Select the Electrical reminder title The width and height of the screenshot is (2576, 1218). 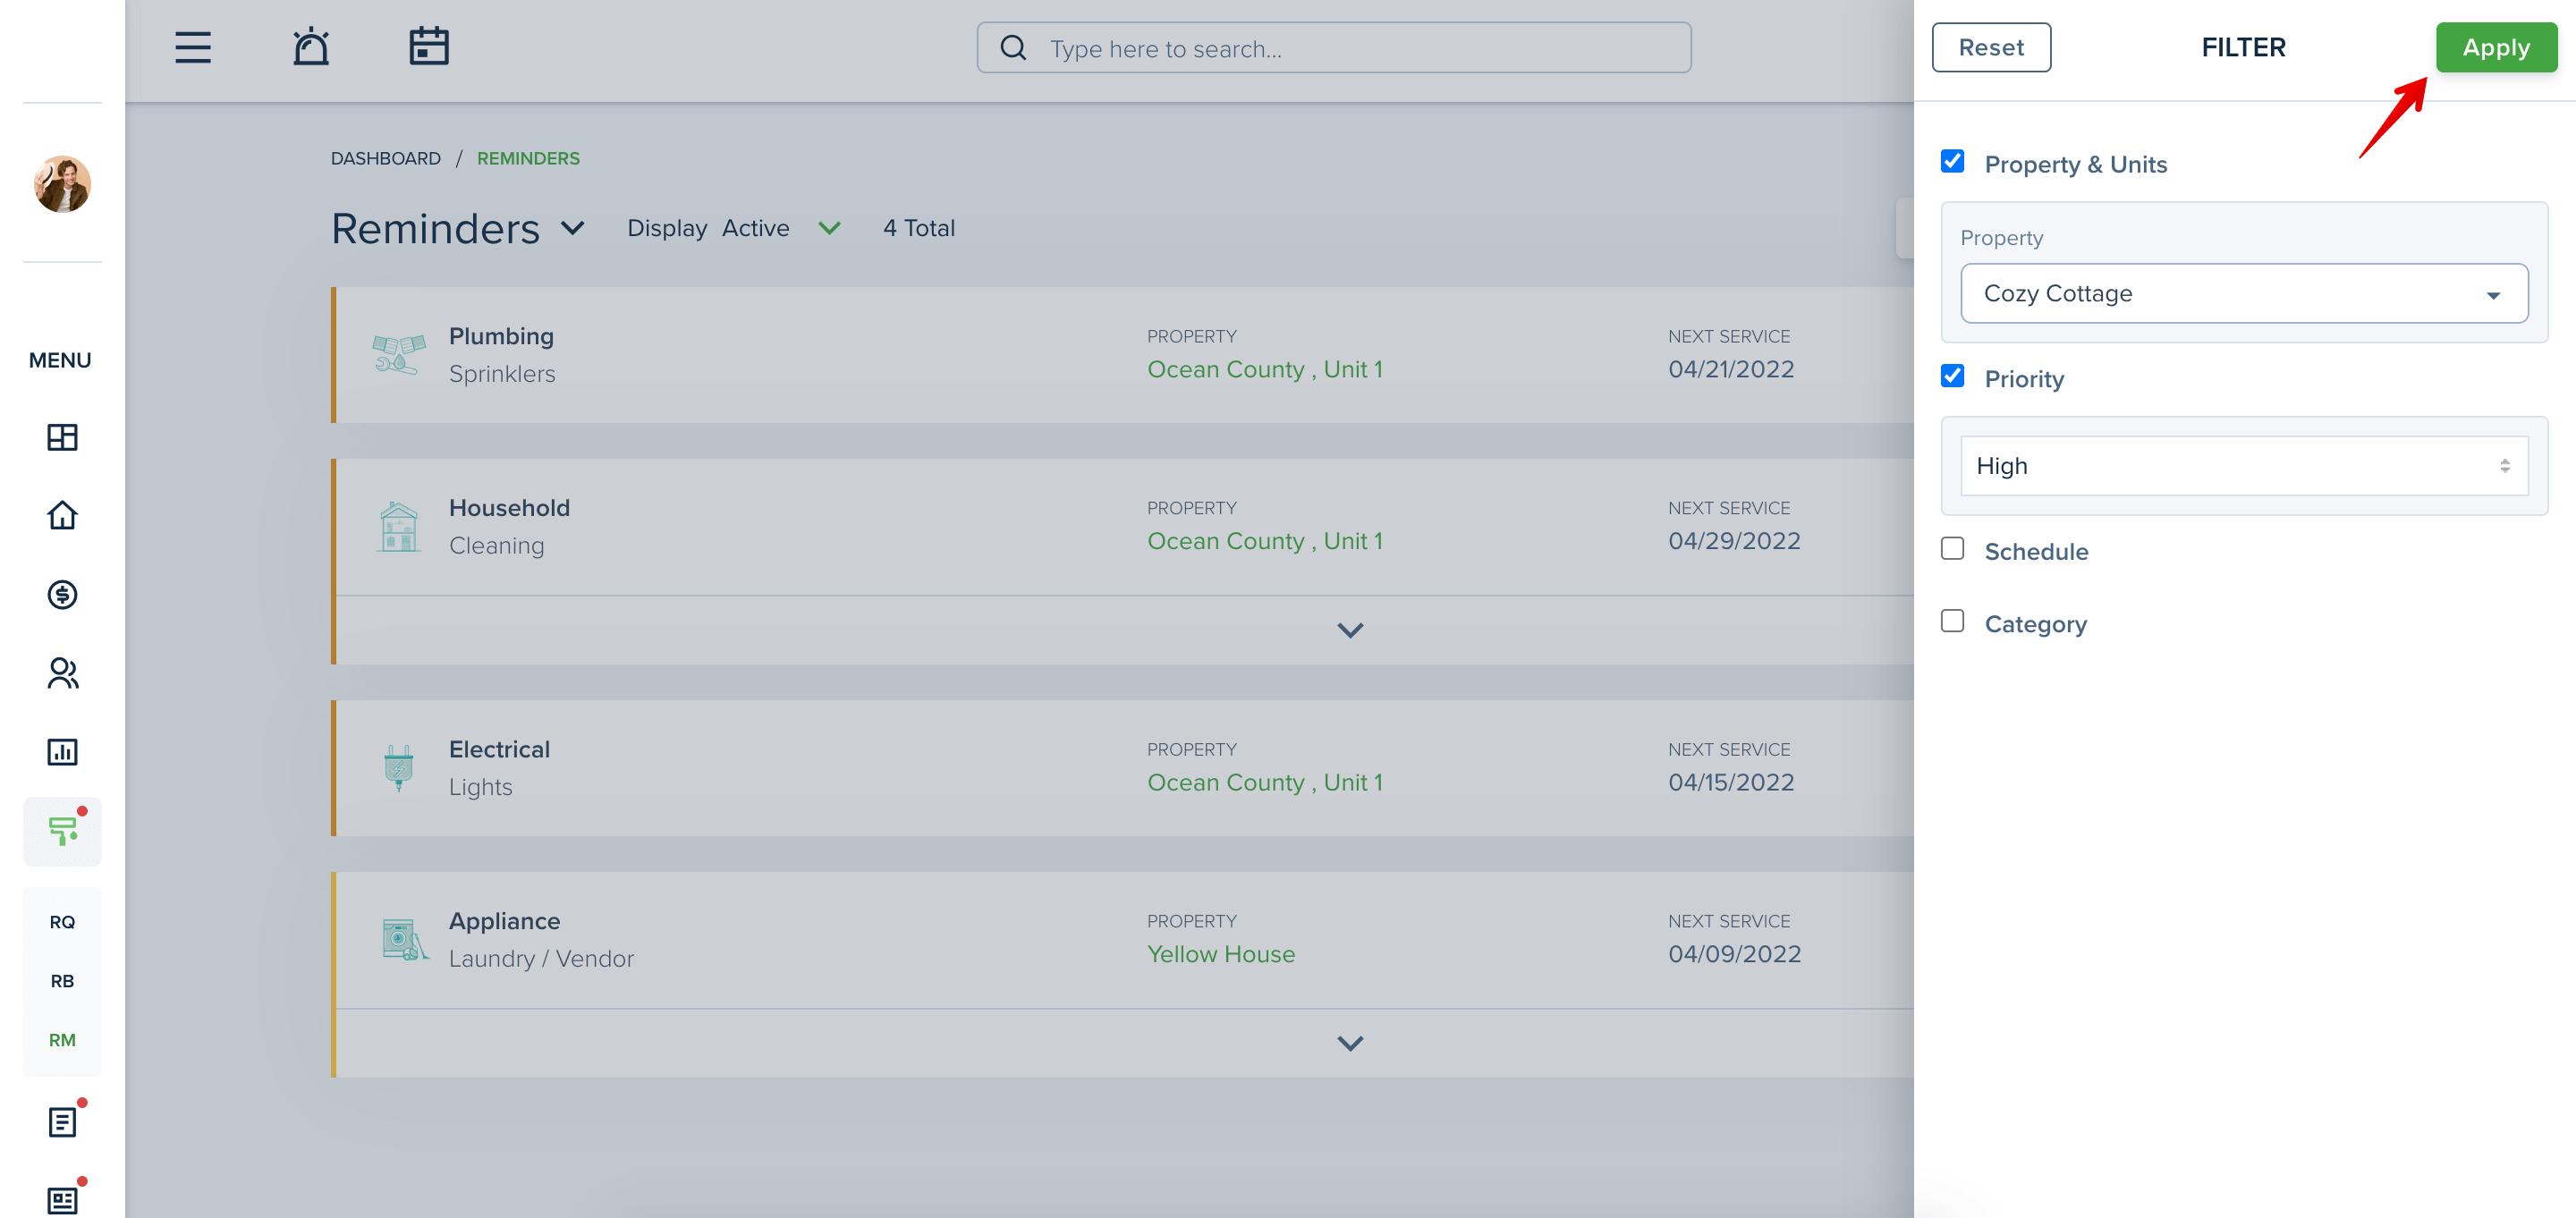[499, 749]
